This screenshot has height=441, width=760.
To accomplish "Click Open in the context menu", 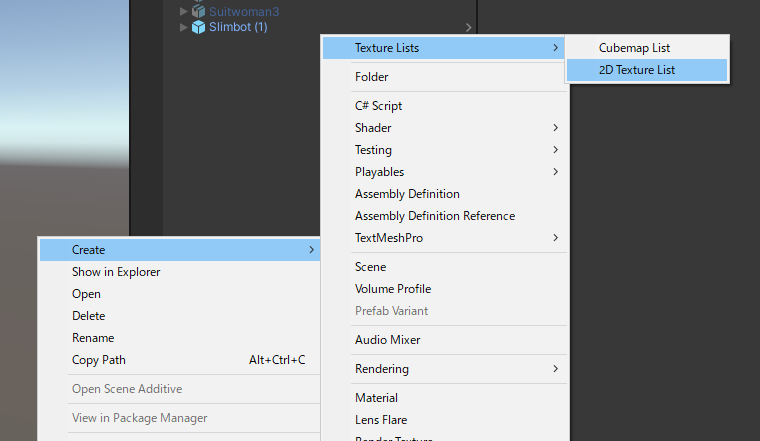I will point(180,294).
